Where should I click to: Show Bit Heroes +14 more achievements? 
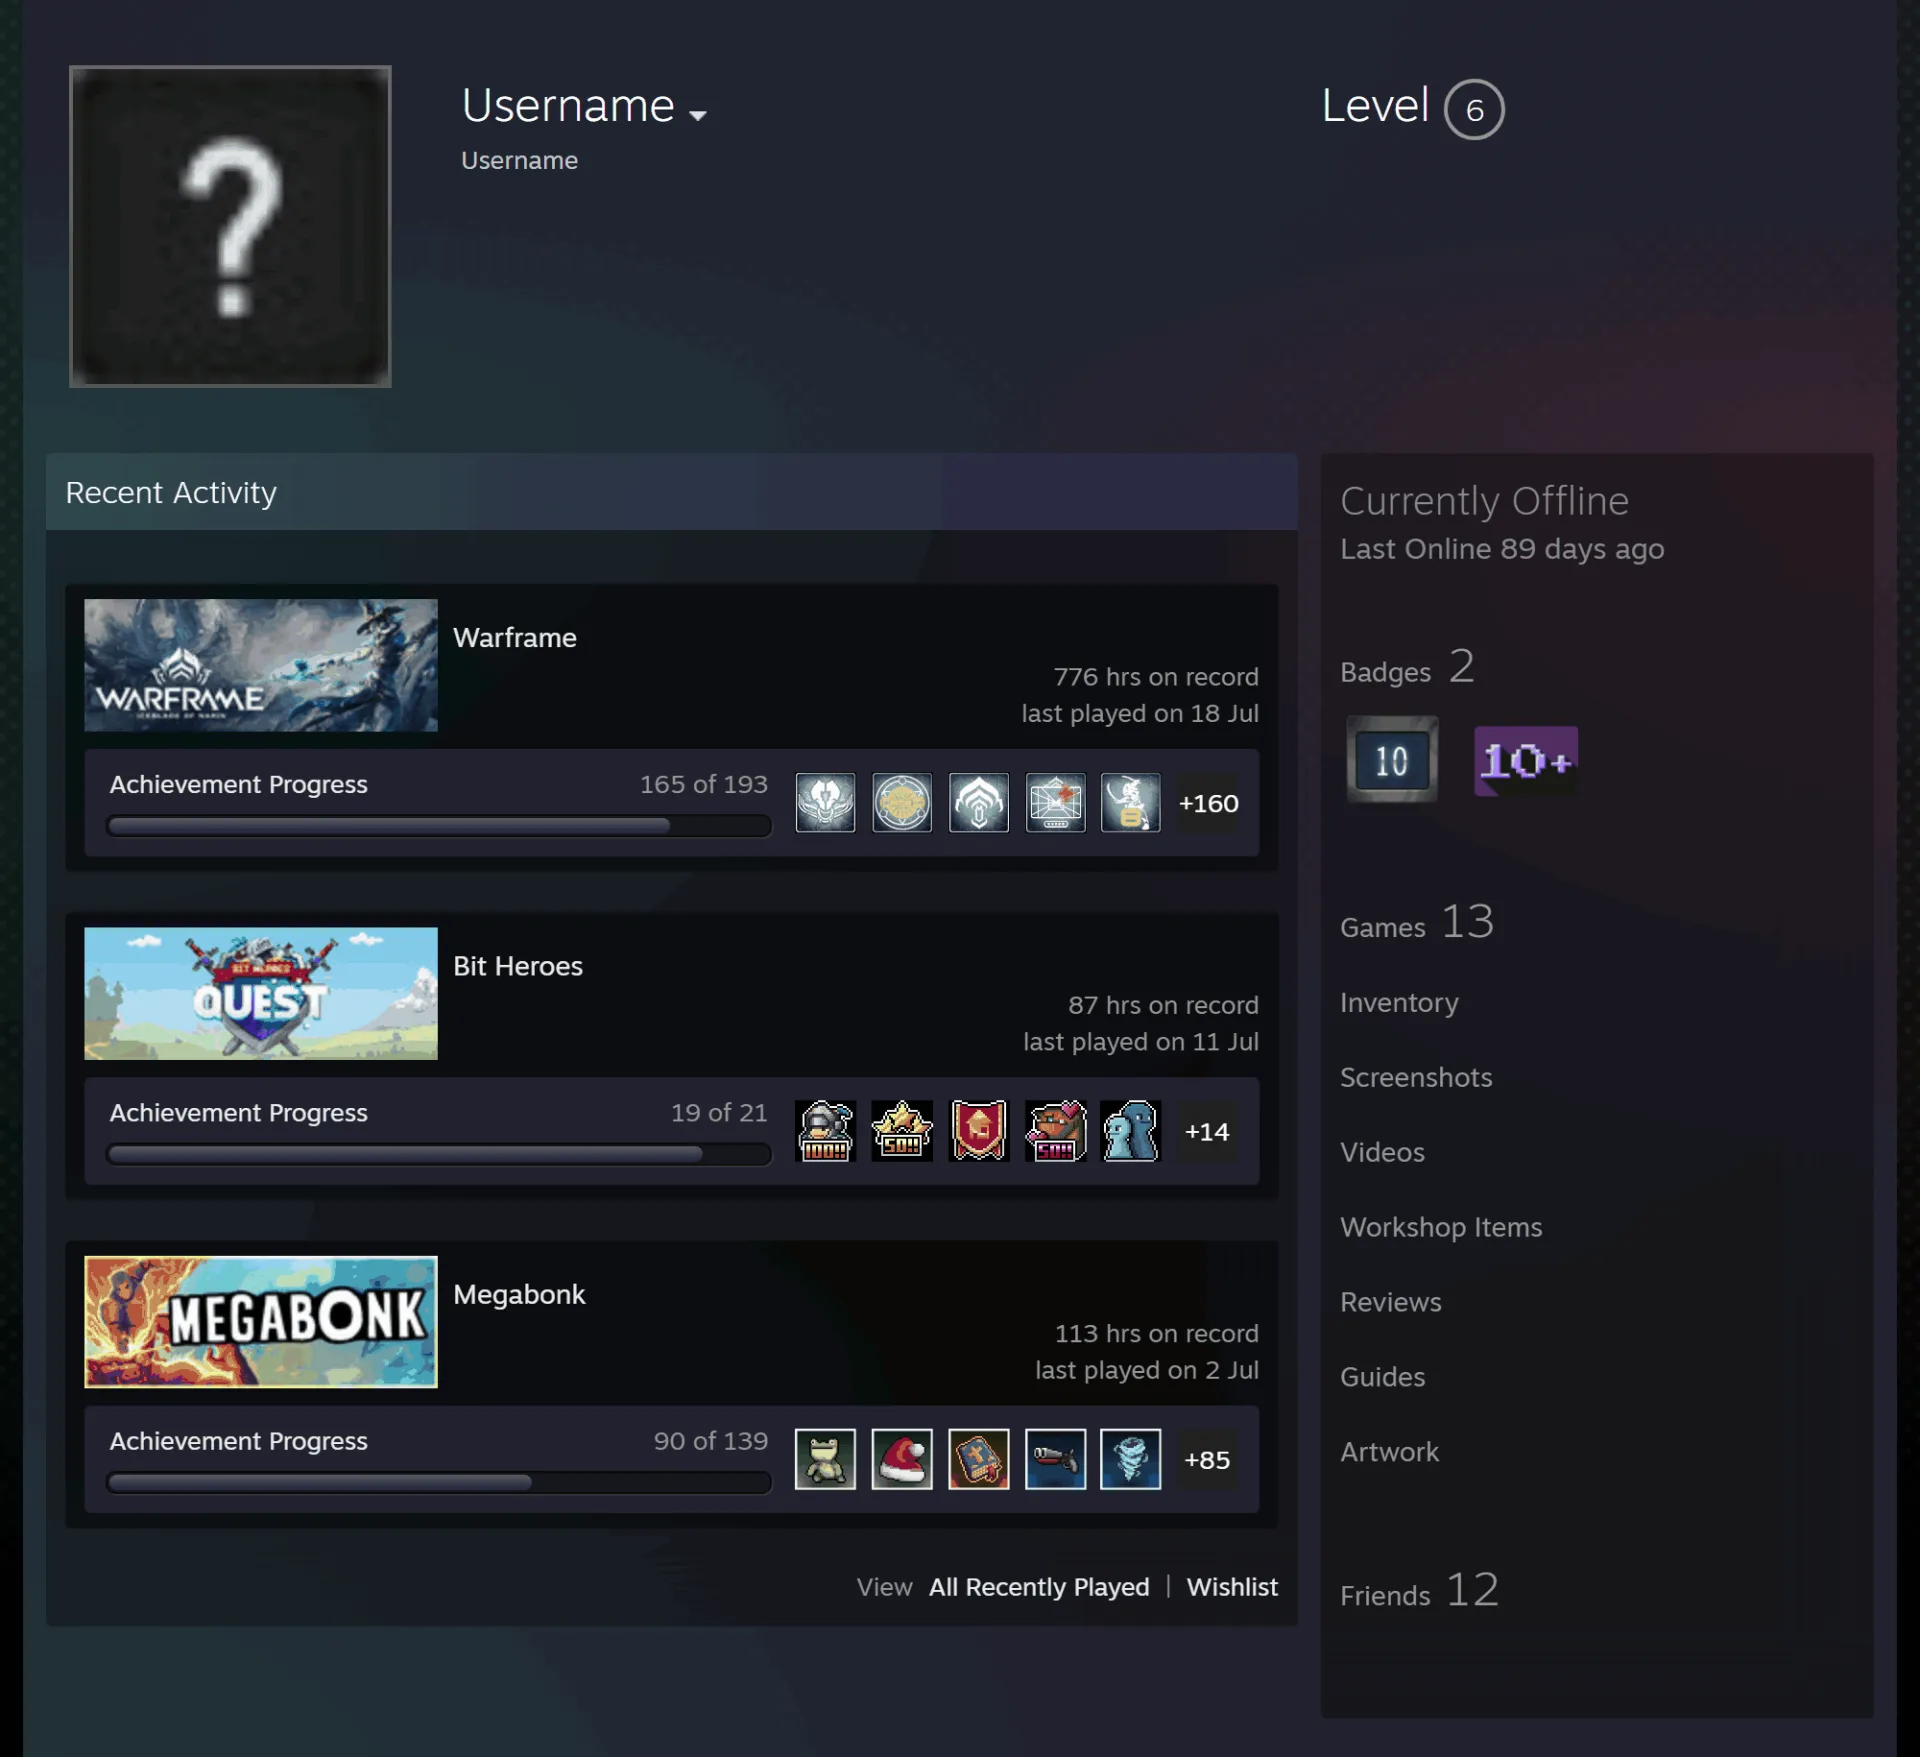pos(1207,1131)
